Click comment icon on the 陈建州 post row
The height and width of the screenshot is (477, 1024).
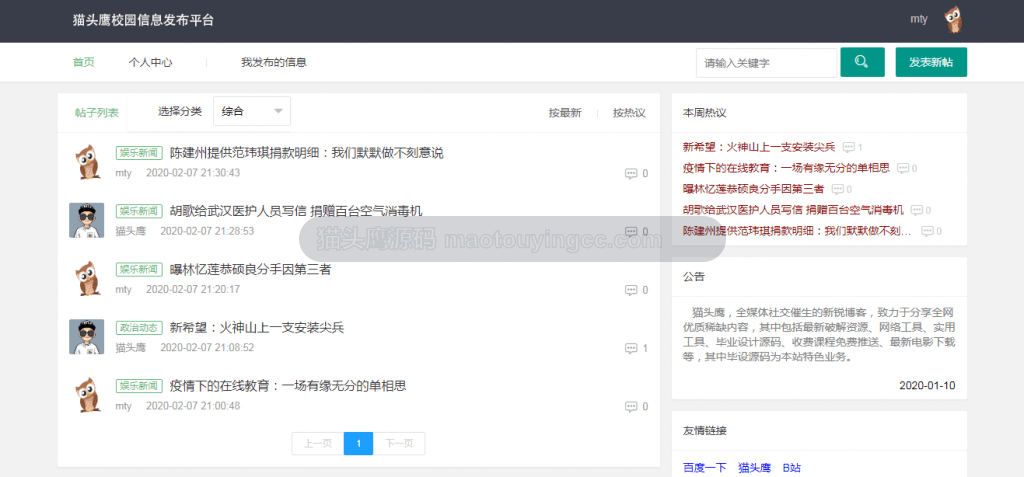tap(631, 174)
